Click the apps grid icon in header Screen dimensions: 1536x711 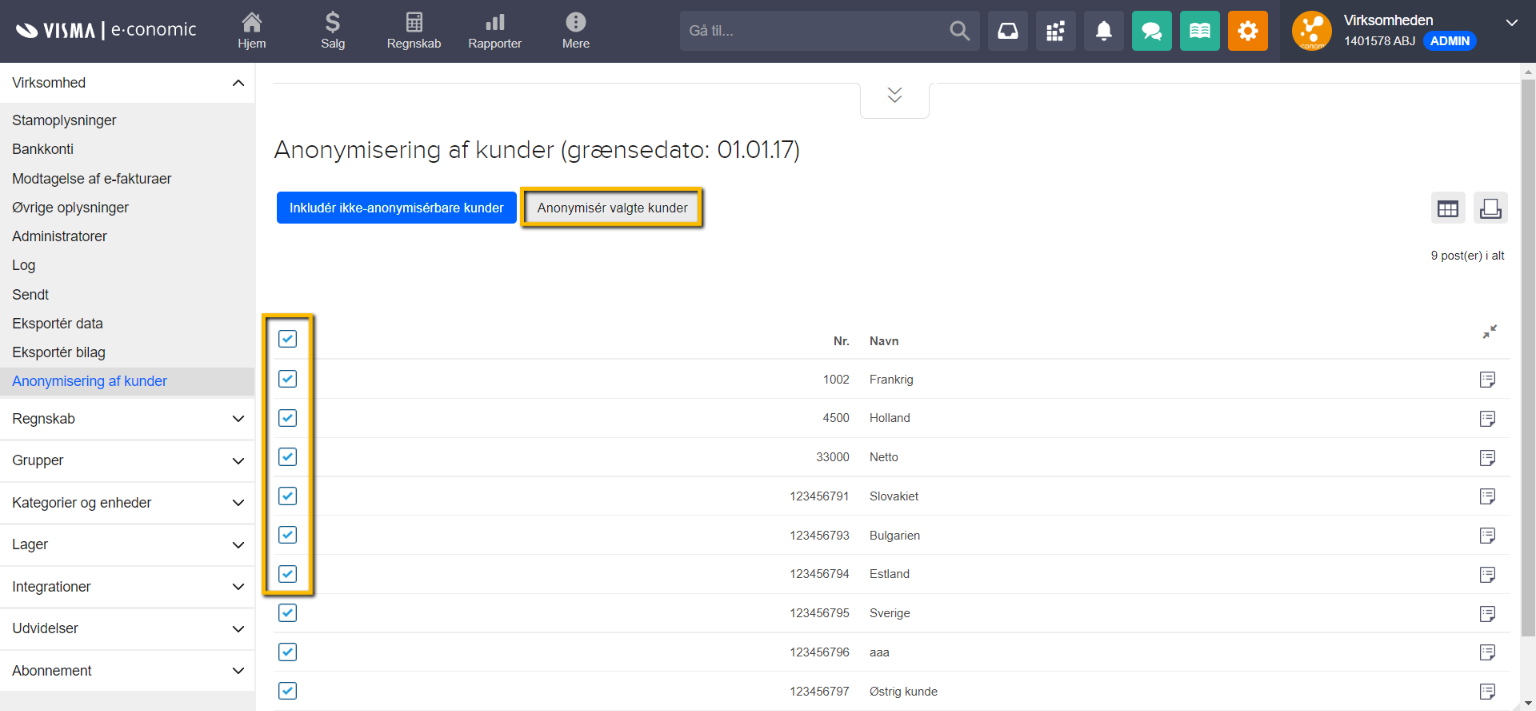pyautogui.click(x=1055, y=31)
